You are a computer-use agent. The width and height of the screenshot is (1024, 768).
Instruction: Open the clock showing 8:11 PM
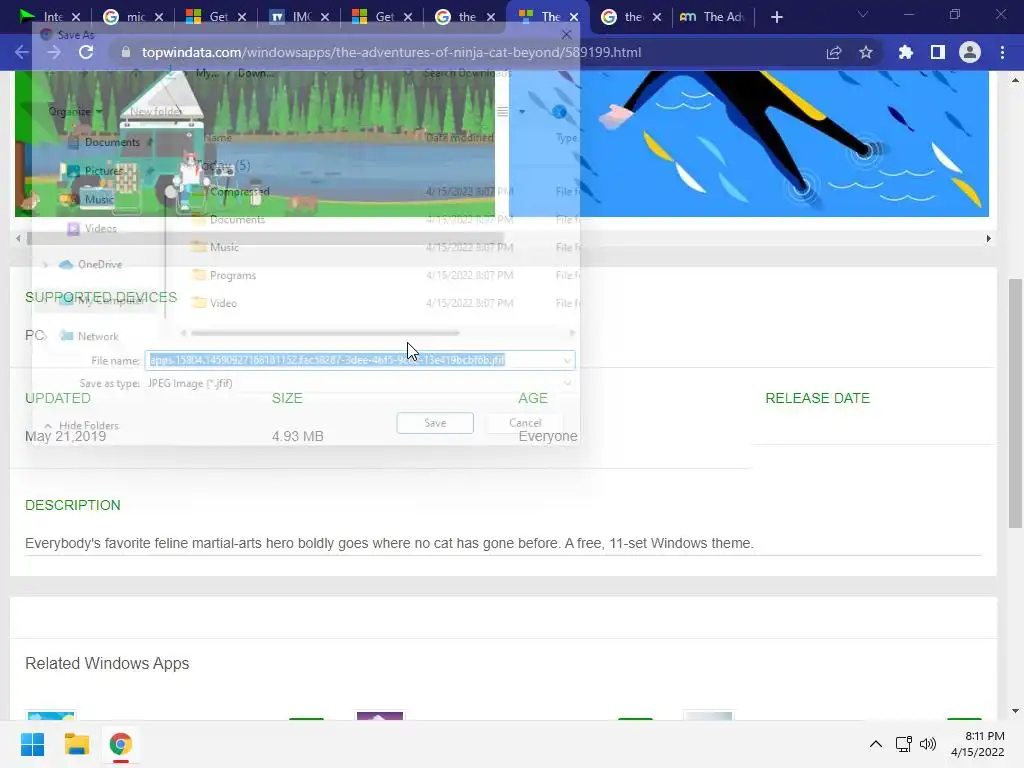point(978,744)
